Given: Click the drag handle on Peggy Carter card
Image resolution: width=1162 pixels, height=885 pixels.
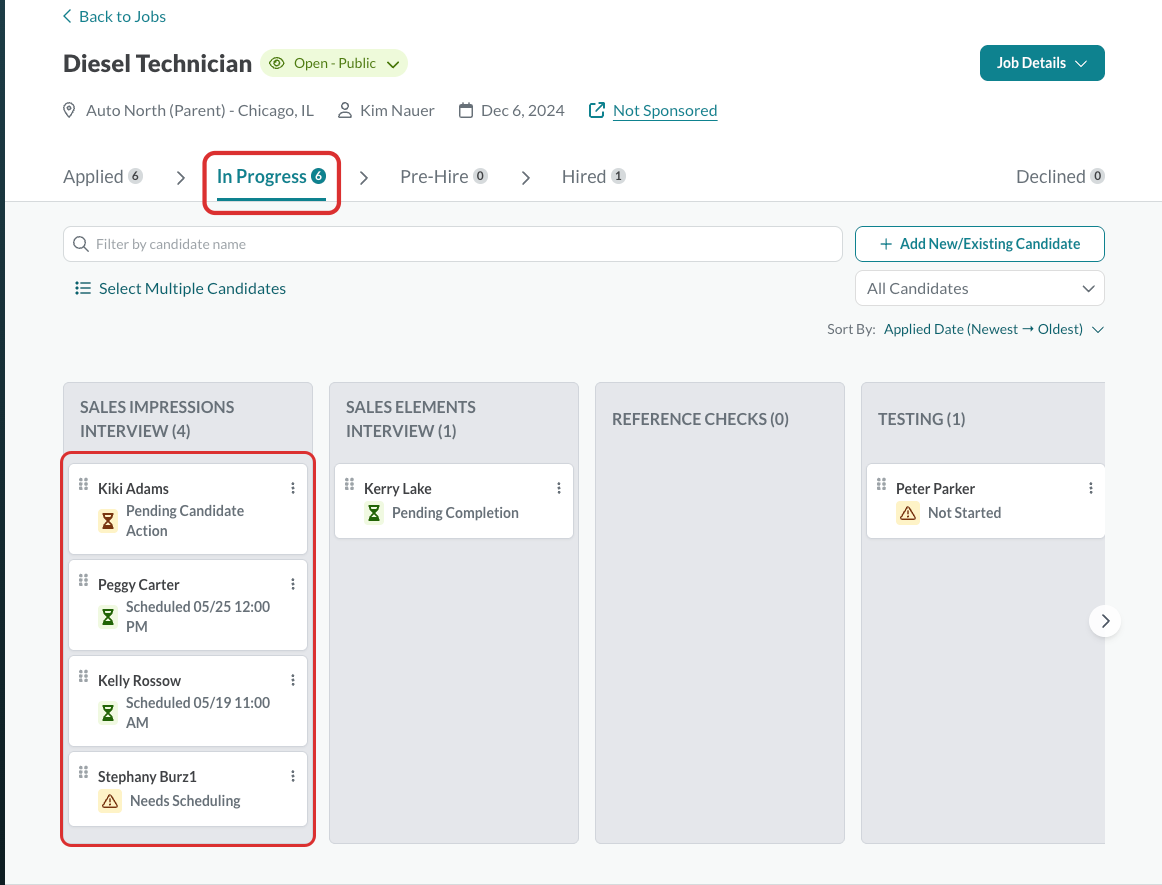Looking at the screenshot, I should coord(83,580).
